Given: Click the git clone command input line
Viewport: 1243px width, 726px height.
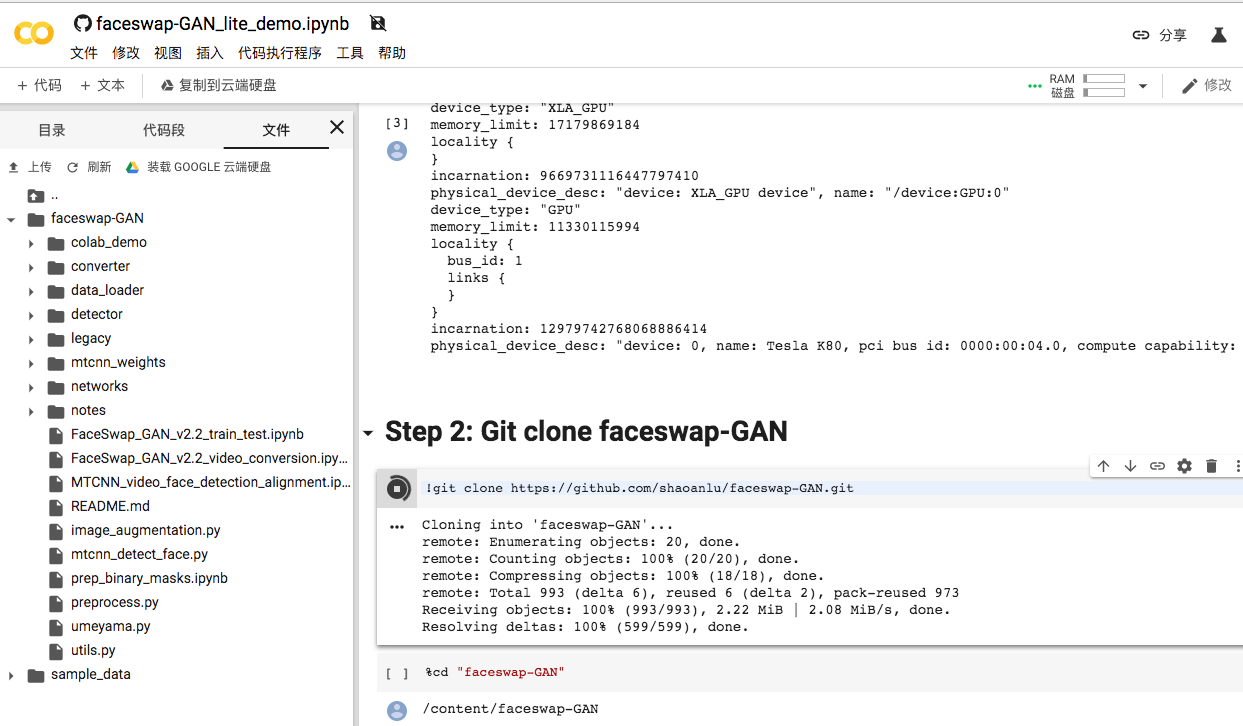Looking at the screenshot, I should tap(830, 488).
